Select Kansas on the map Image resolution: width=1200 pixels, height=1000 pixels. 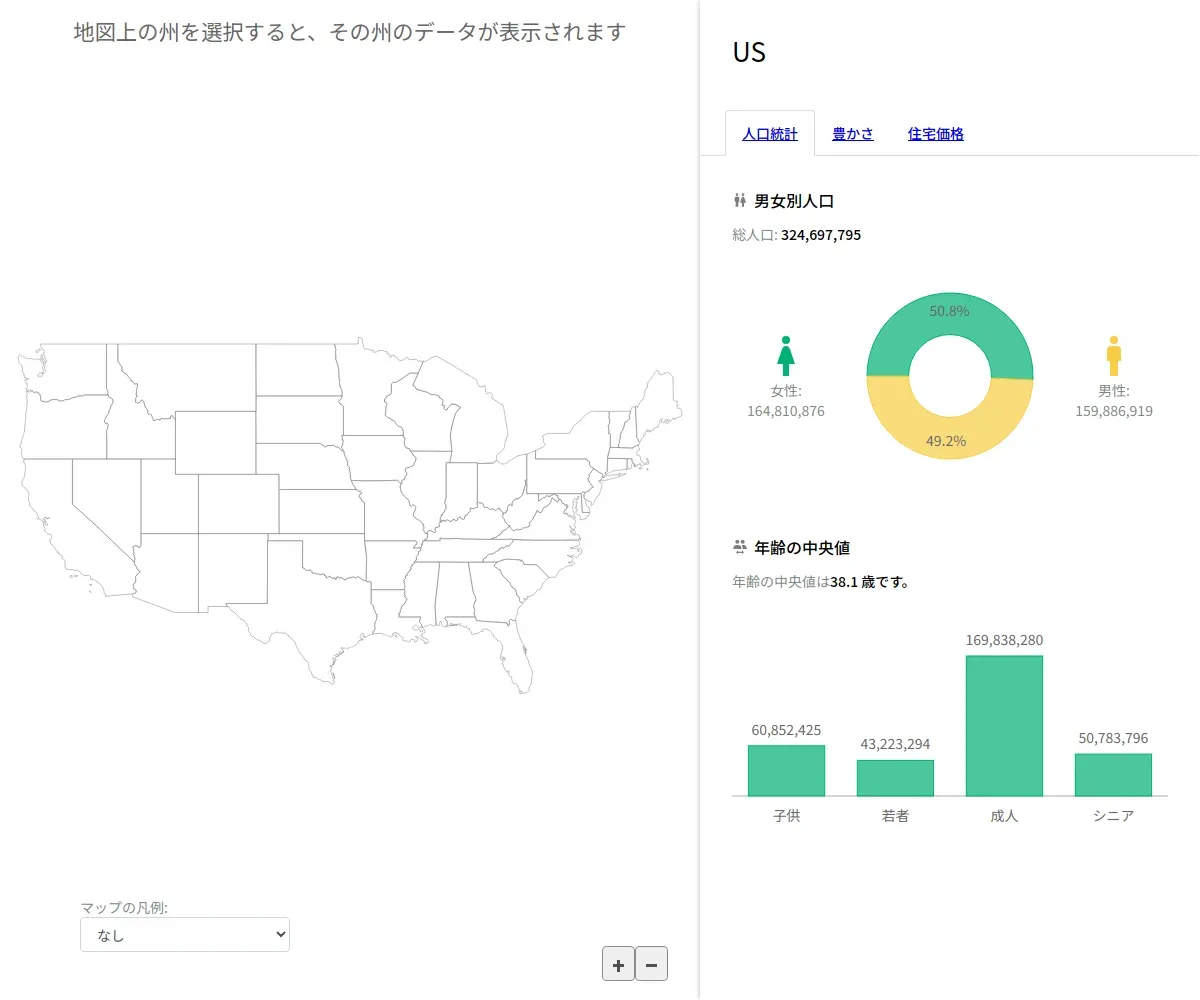coord(320,511)
